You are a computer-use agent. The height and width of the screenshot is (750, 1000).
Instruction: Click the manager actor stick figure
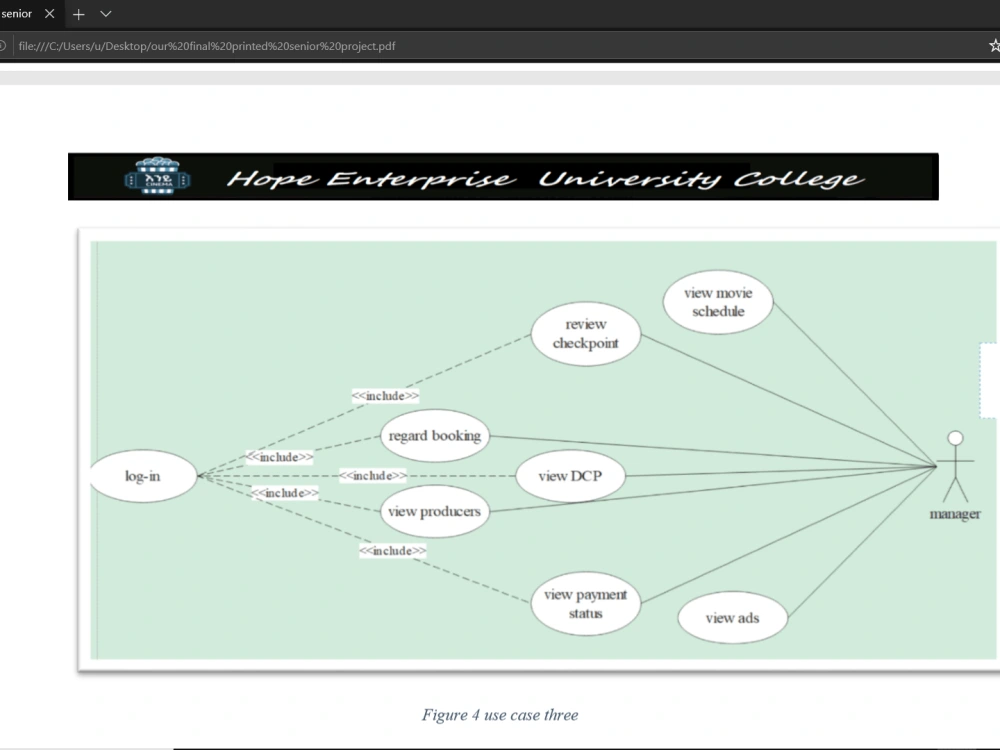955,467
